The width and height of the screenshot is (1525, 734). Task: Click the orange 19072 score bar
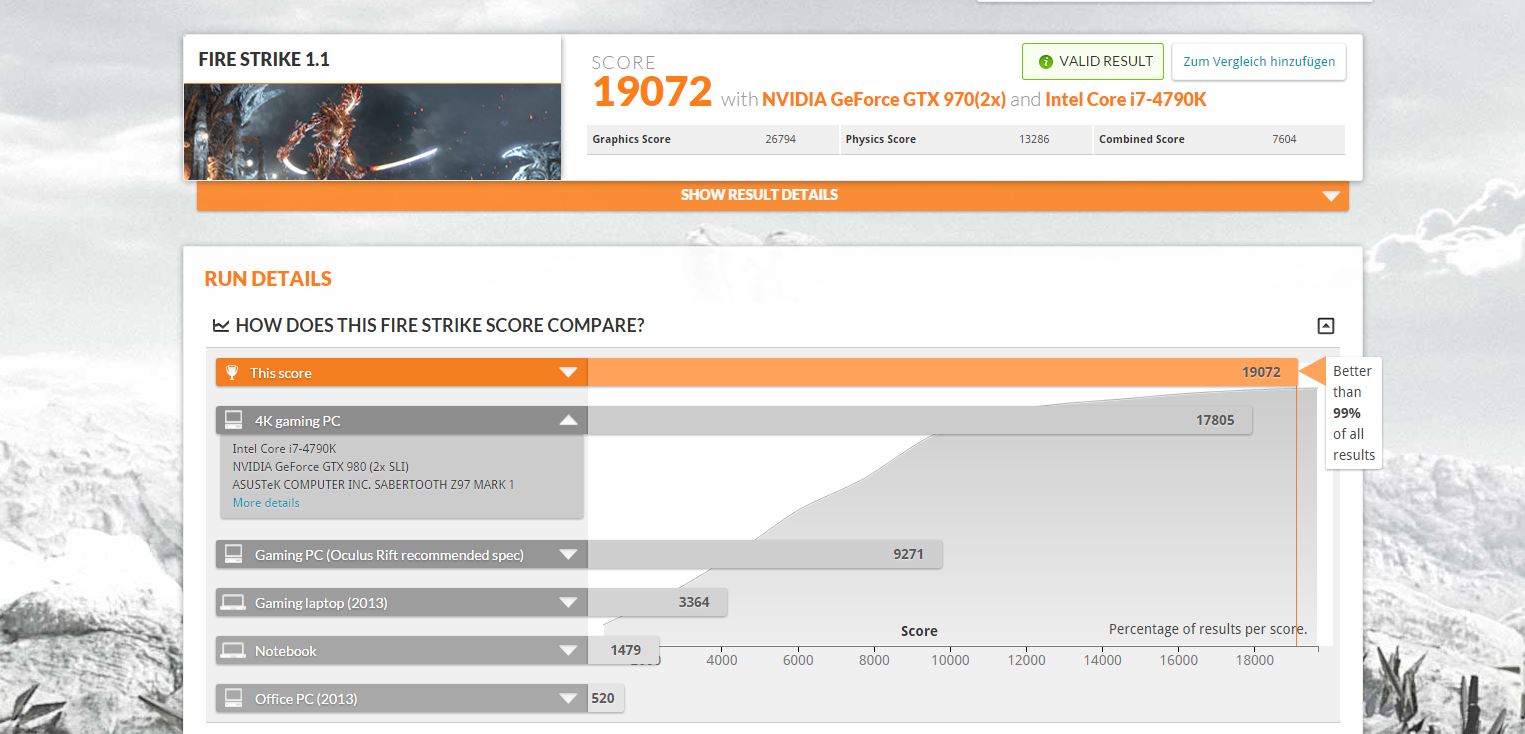[x=942, y=373]
